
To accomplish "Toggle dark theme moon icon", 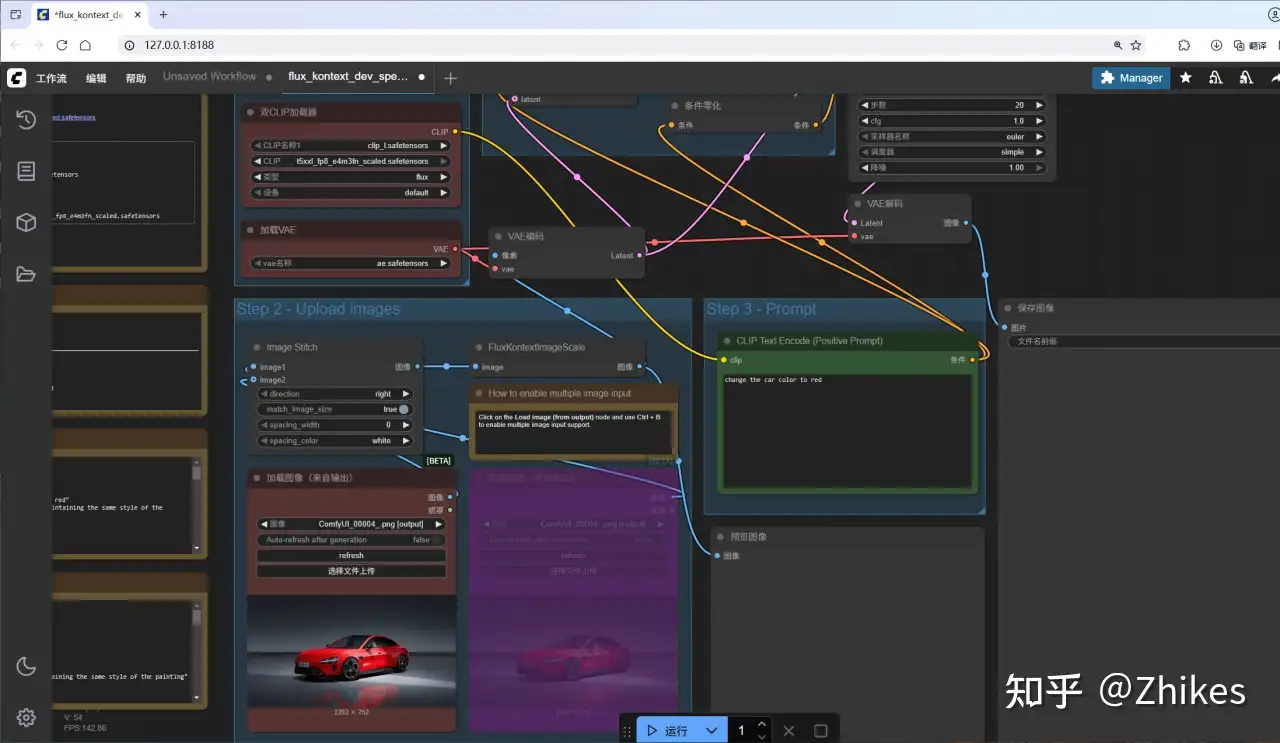I will coord(26,666).
